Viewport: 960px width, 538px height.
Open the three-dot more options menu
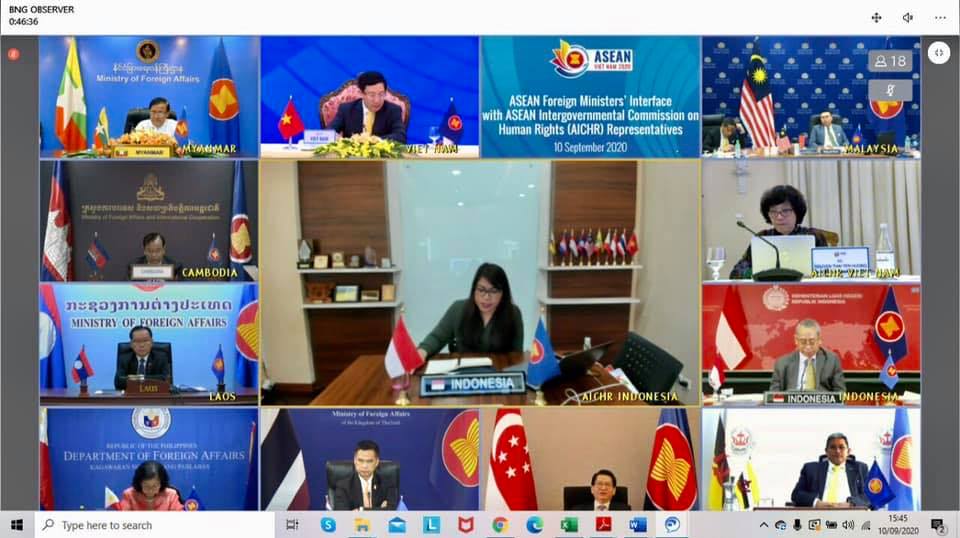pyautogui.click(x=940, y=18)
